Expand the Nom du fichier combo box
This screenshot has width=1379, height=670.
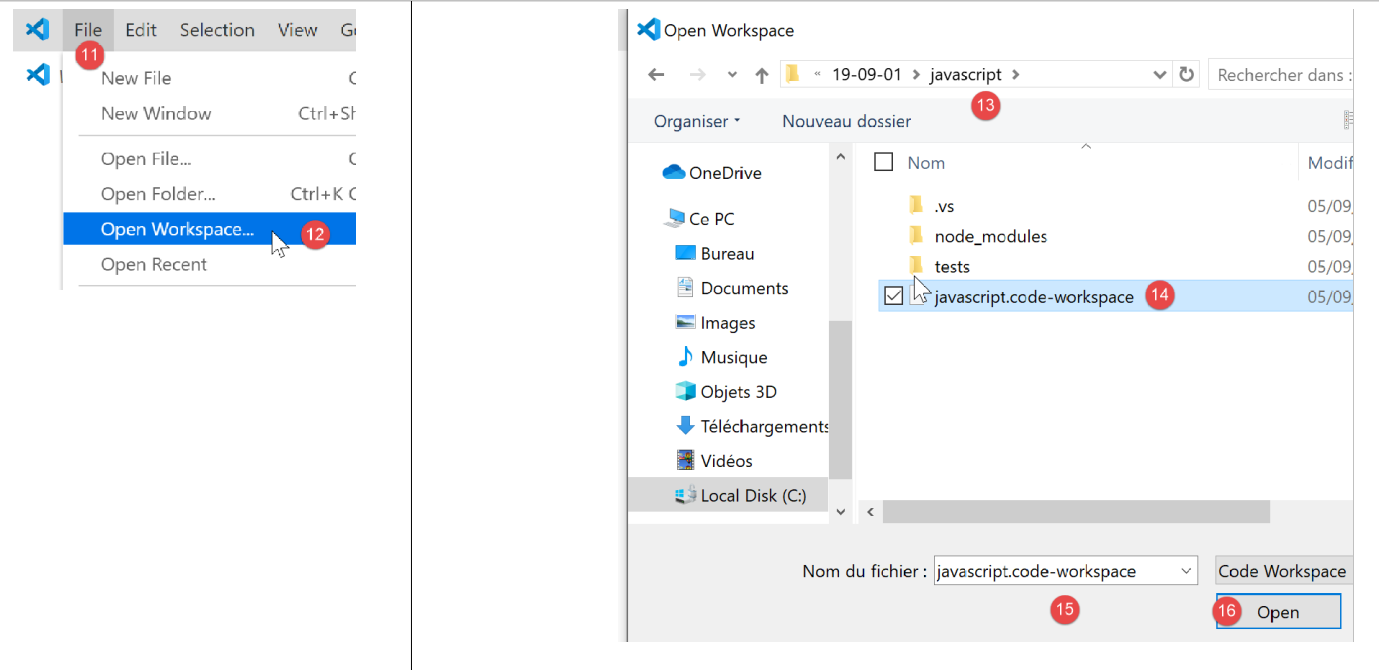[x=1186, y=571]
